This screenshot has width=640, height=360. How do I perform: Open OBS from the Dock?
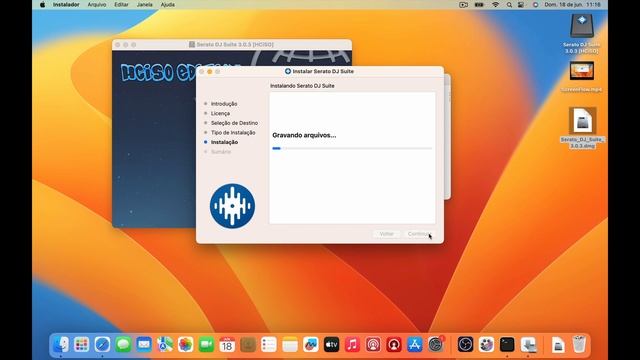click(x=465, y=344)
